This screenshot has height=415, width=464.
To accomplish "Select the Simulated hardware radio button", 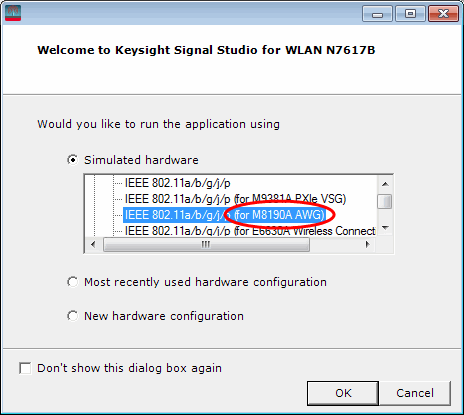I will [73, 160].
